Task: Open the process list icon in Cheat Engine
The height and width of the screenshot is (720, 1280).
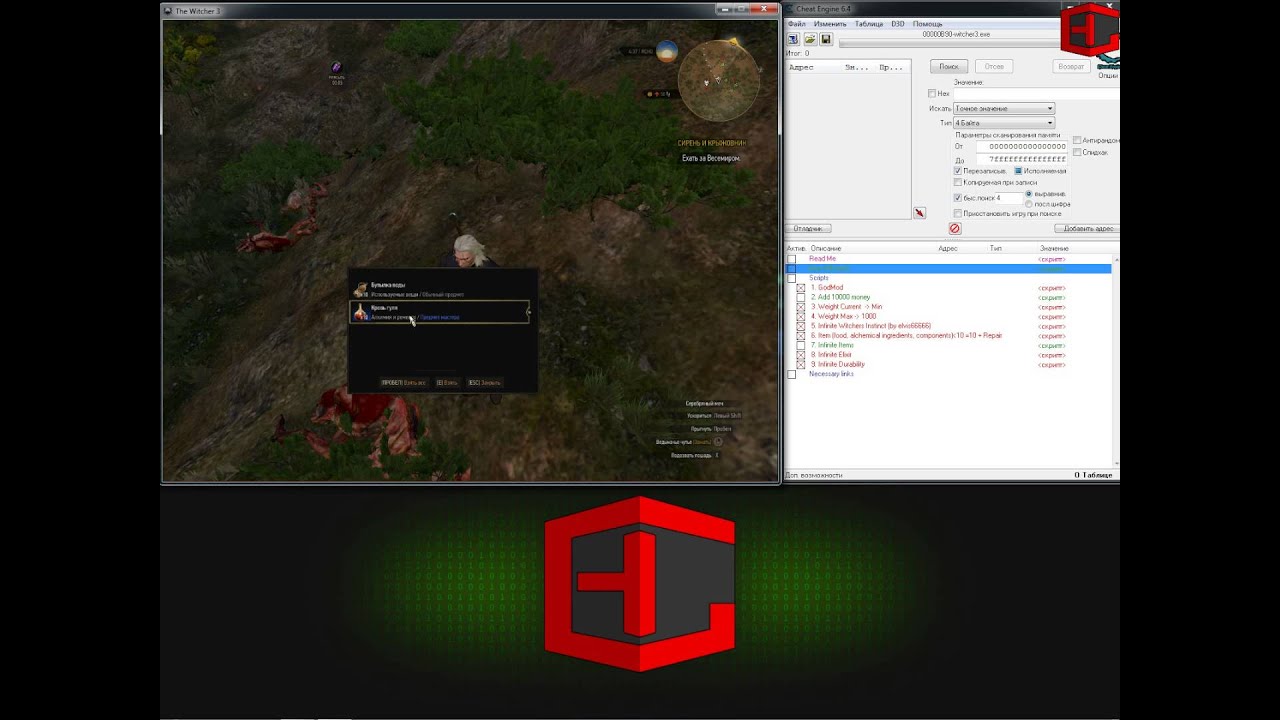Action: coord(792,39)
